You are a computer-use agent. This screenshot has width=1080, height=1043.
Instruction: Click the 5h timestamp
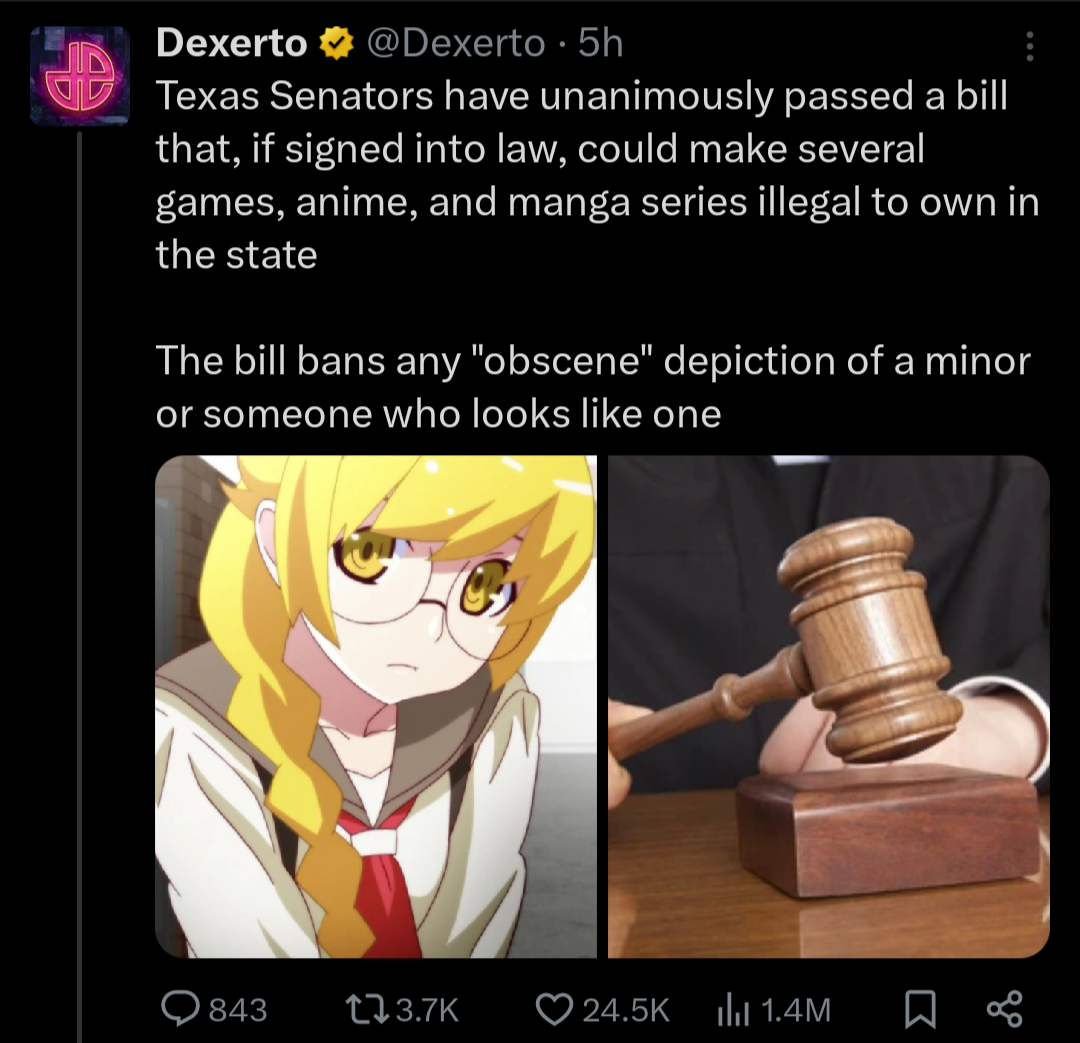point(601,43)
